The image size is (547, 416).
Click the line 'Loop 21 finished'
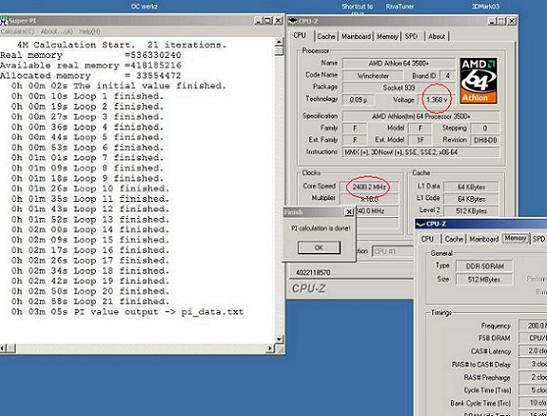pyautogui.click(x=90, y=302)
